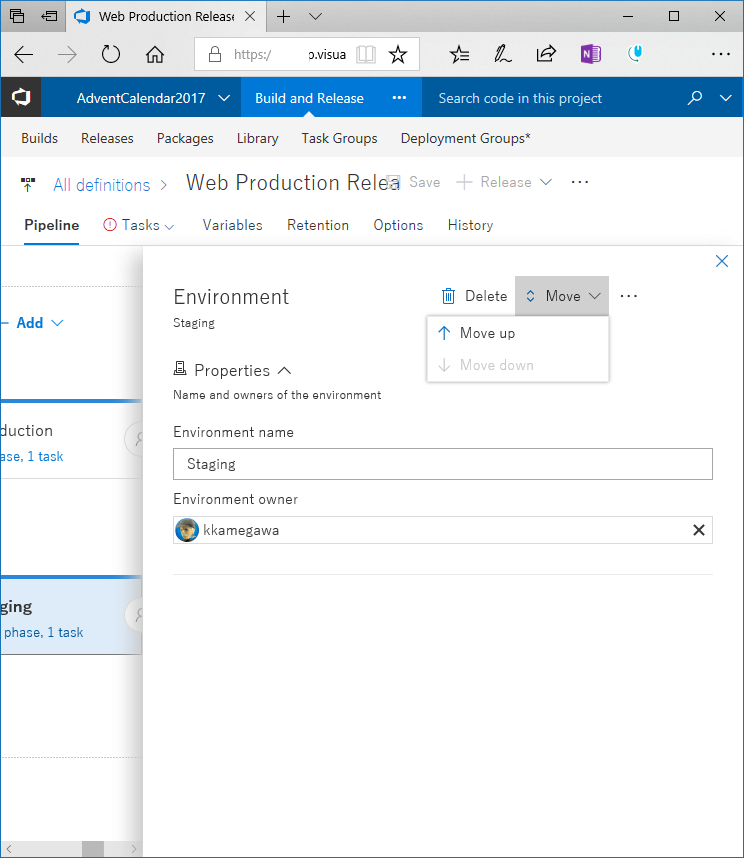Viewport: 744px width, 858px height.
Task: Click the Visual Studio Team Services logo
Action: tap(21, 98)
